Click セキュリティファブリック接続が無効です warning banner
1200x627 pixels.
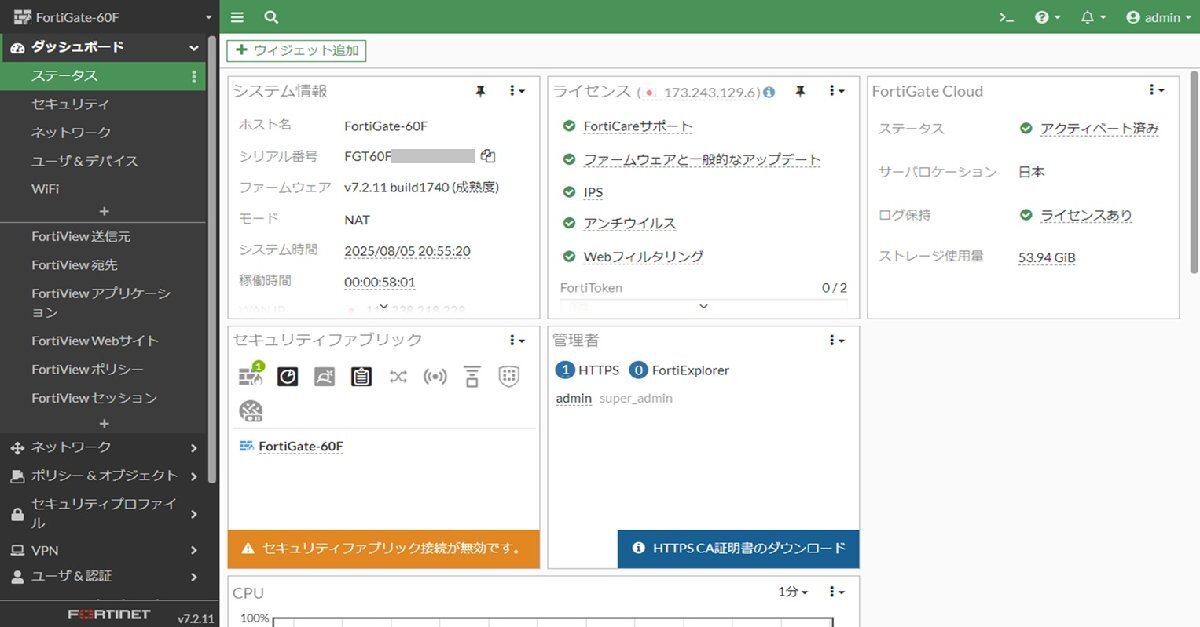pos(383,549)
